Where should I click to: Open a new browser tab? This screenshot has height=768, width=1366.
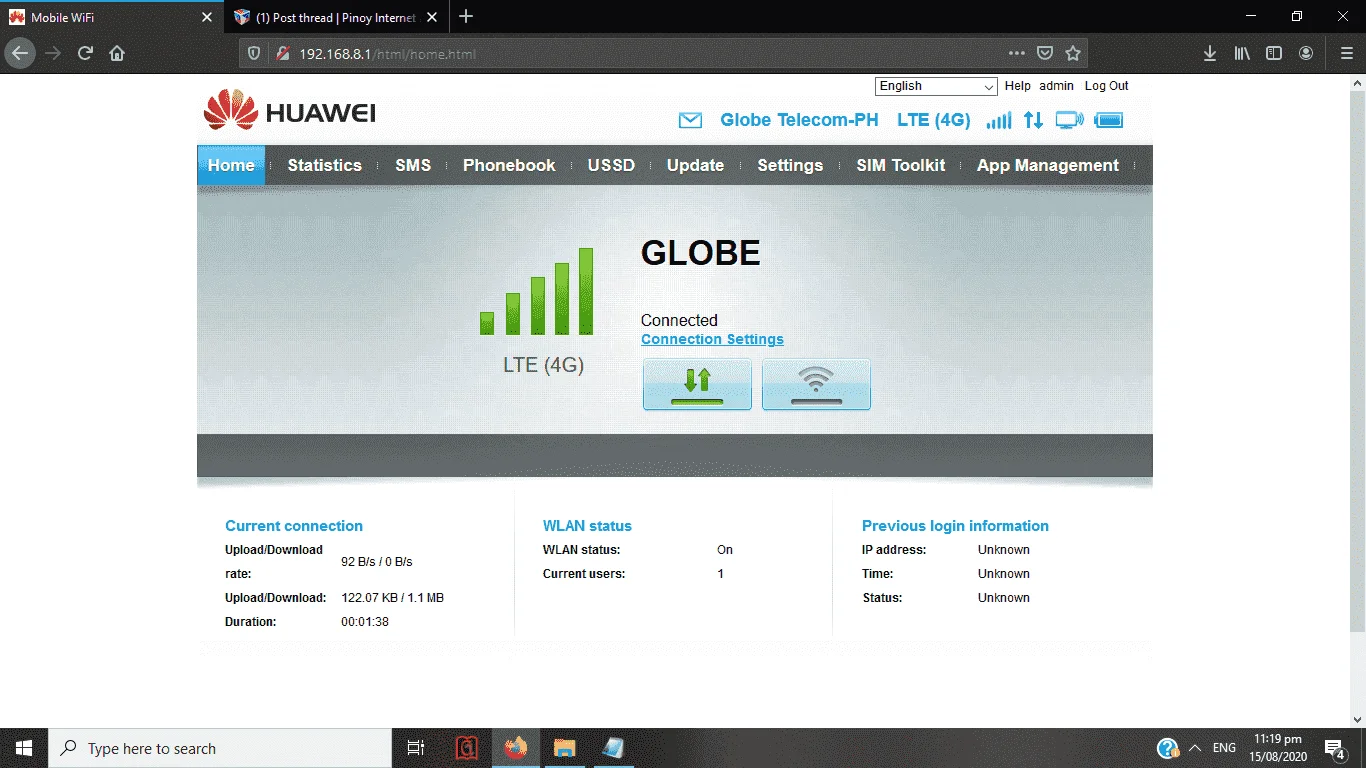tap(466, 17)
